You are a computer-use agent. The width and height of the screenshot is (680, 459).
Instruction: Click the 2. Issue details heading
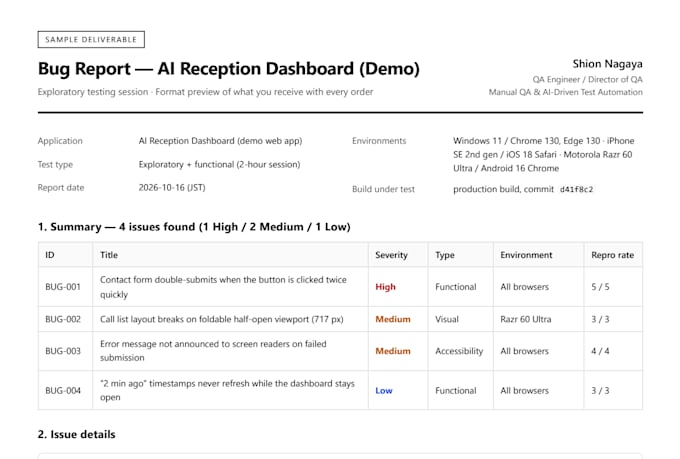76,434
